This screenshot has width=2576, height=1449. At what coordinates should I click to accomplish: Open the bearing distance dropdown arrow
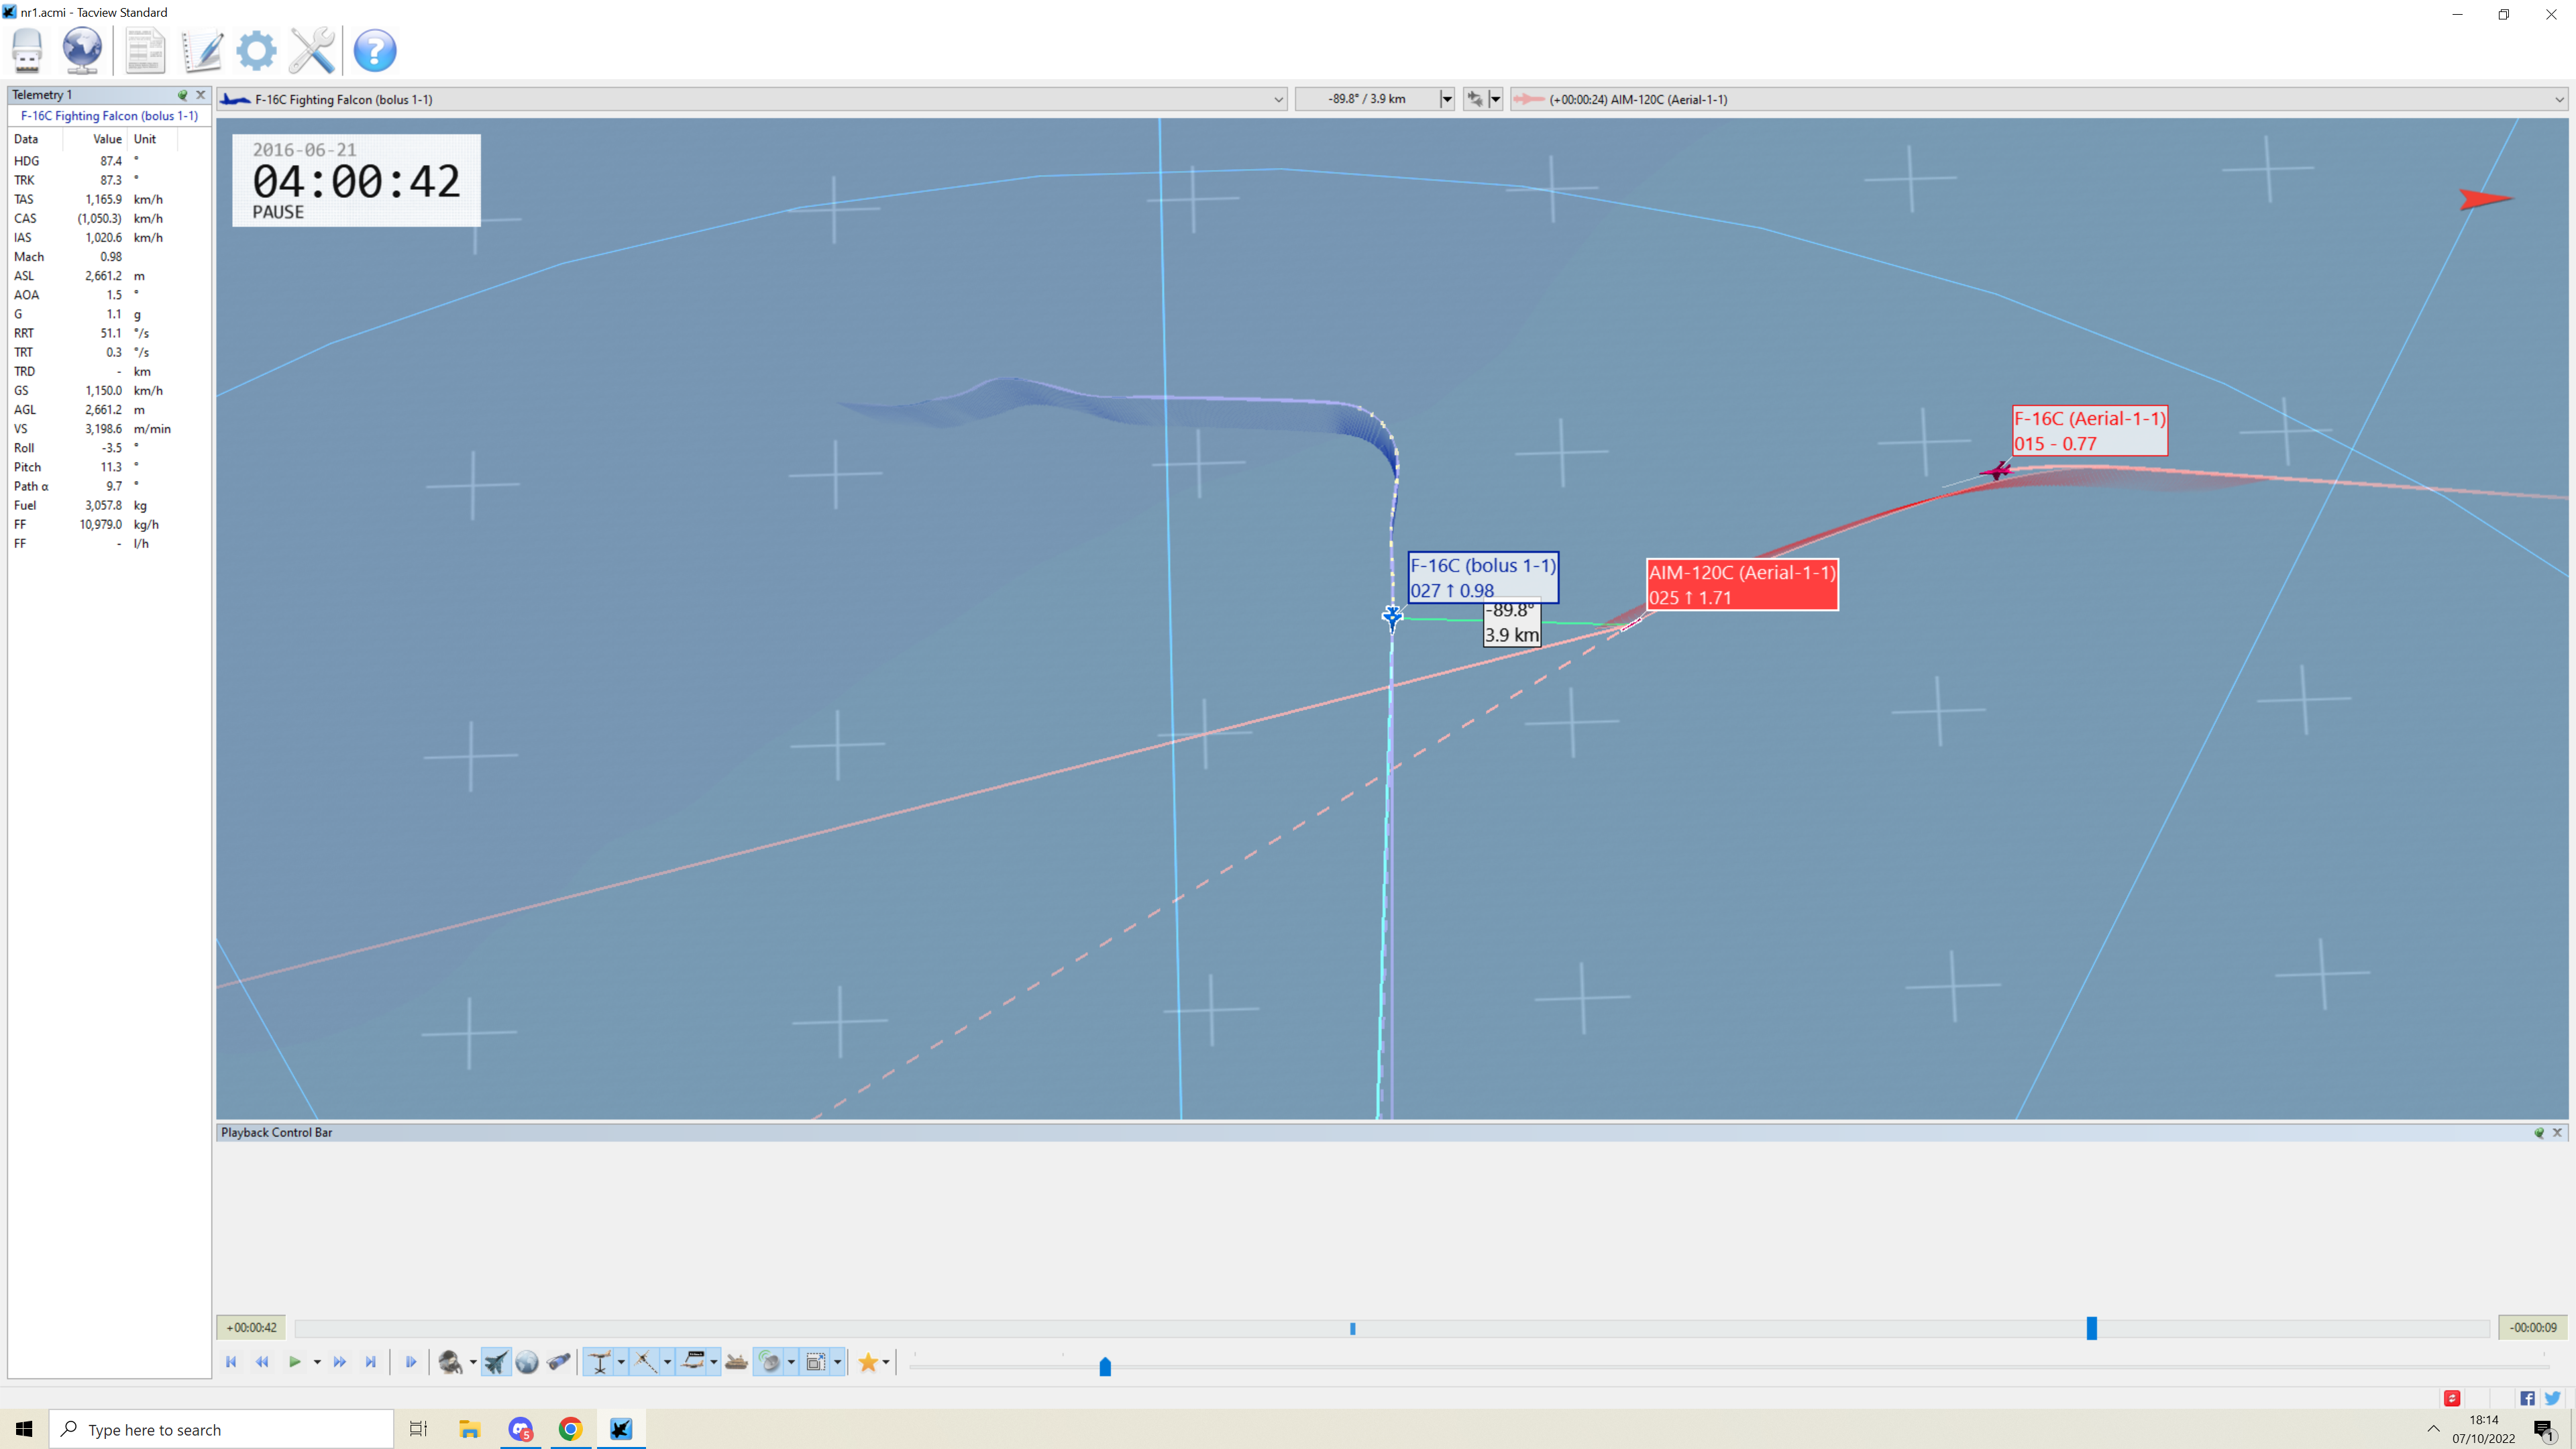tap(1446, 99)
